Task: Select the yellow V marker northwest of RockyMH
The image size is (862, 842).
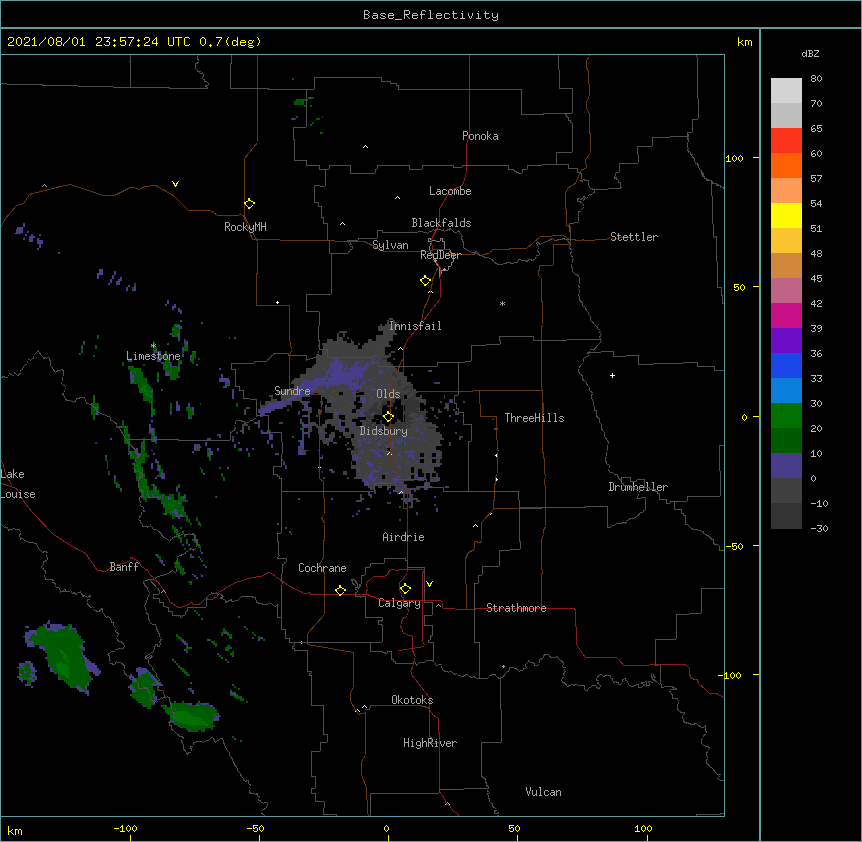Action: (x=175, y=184)
